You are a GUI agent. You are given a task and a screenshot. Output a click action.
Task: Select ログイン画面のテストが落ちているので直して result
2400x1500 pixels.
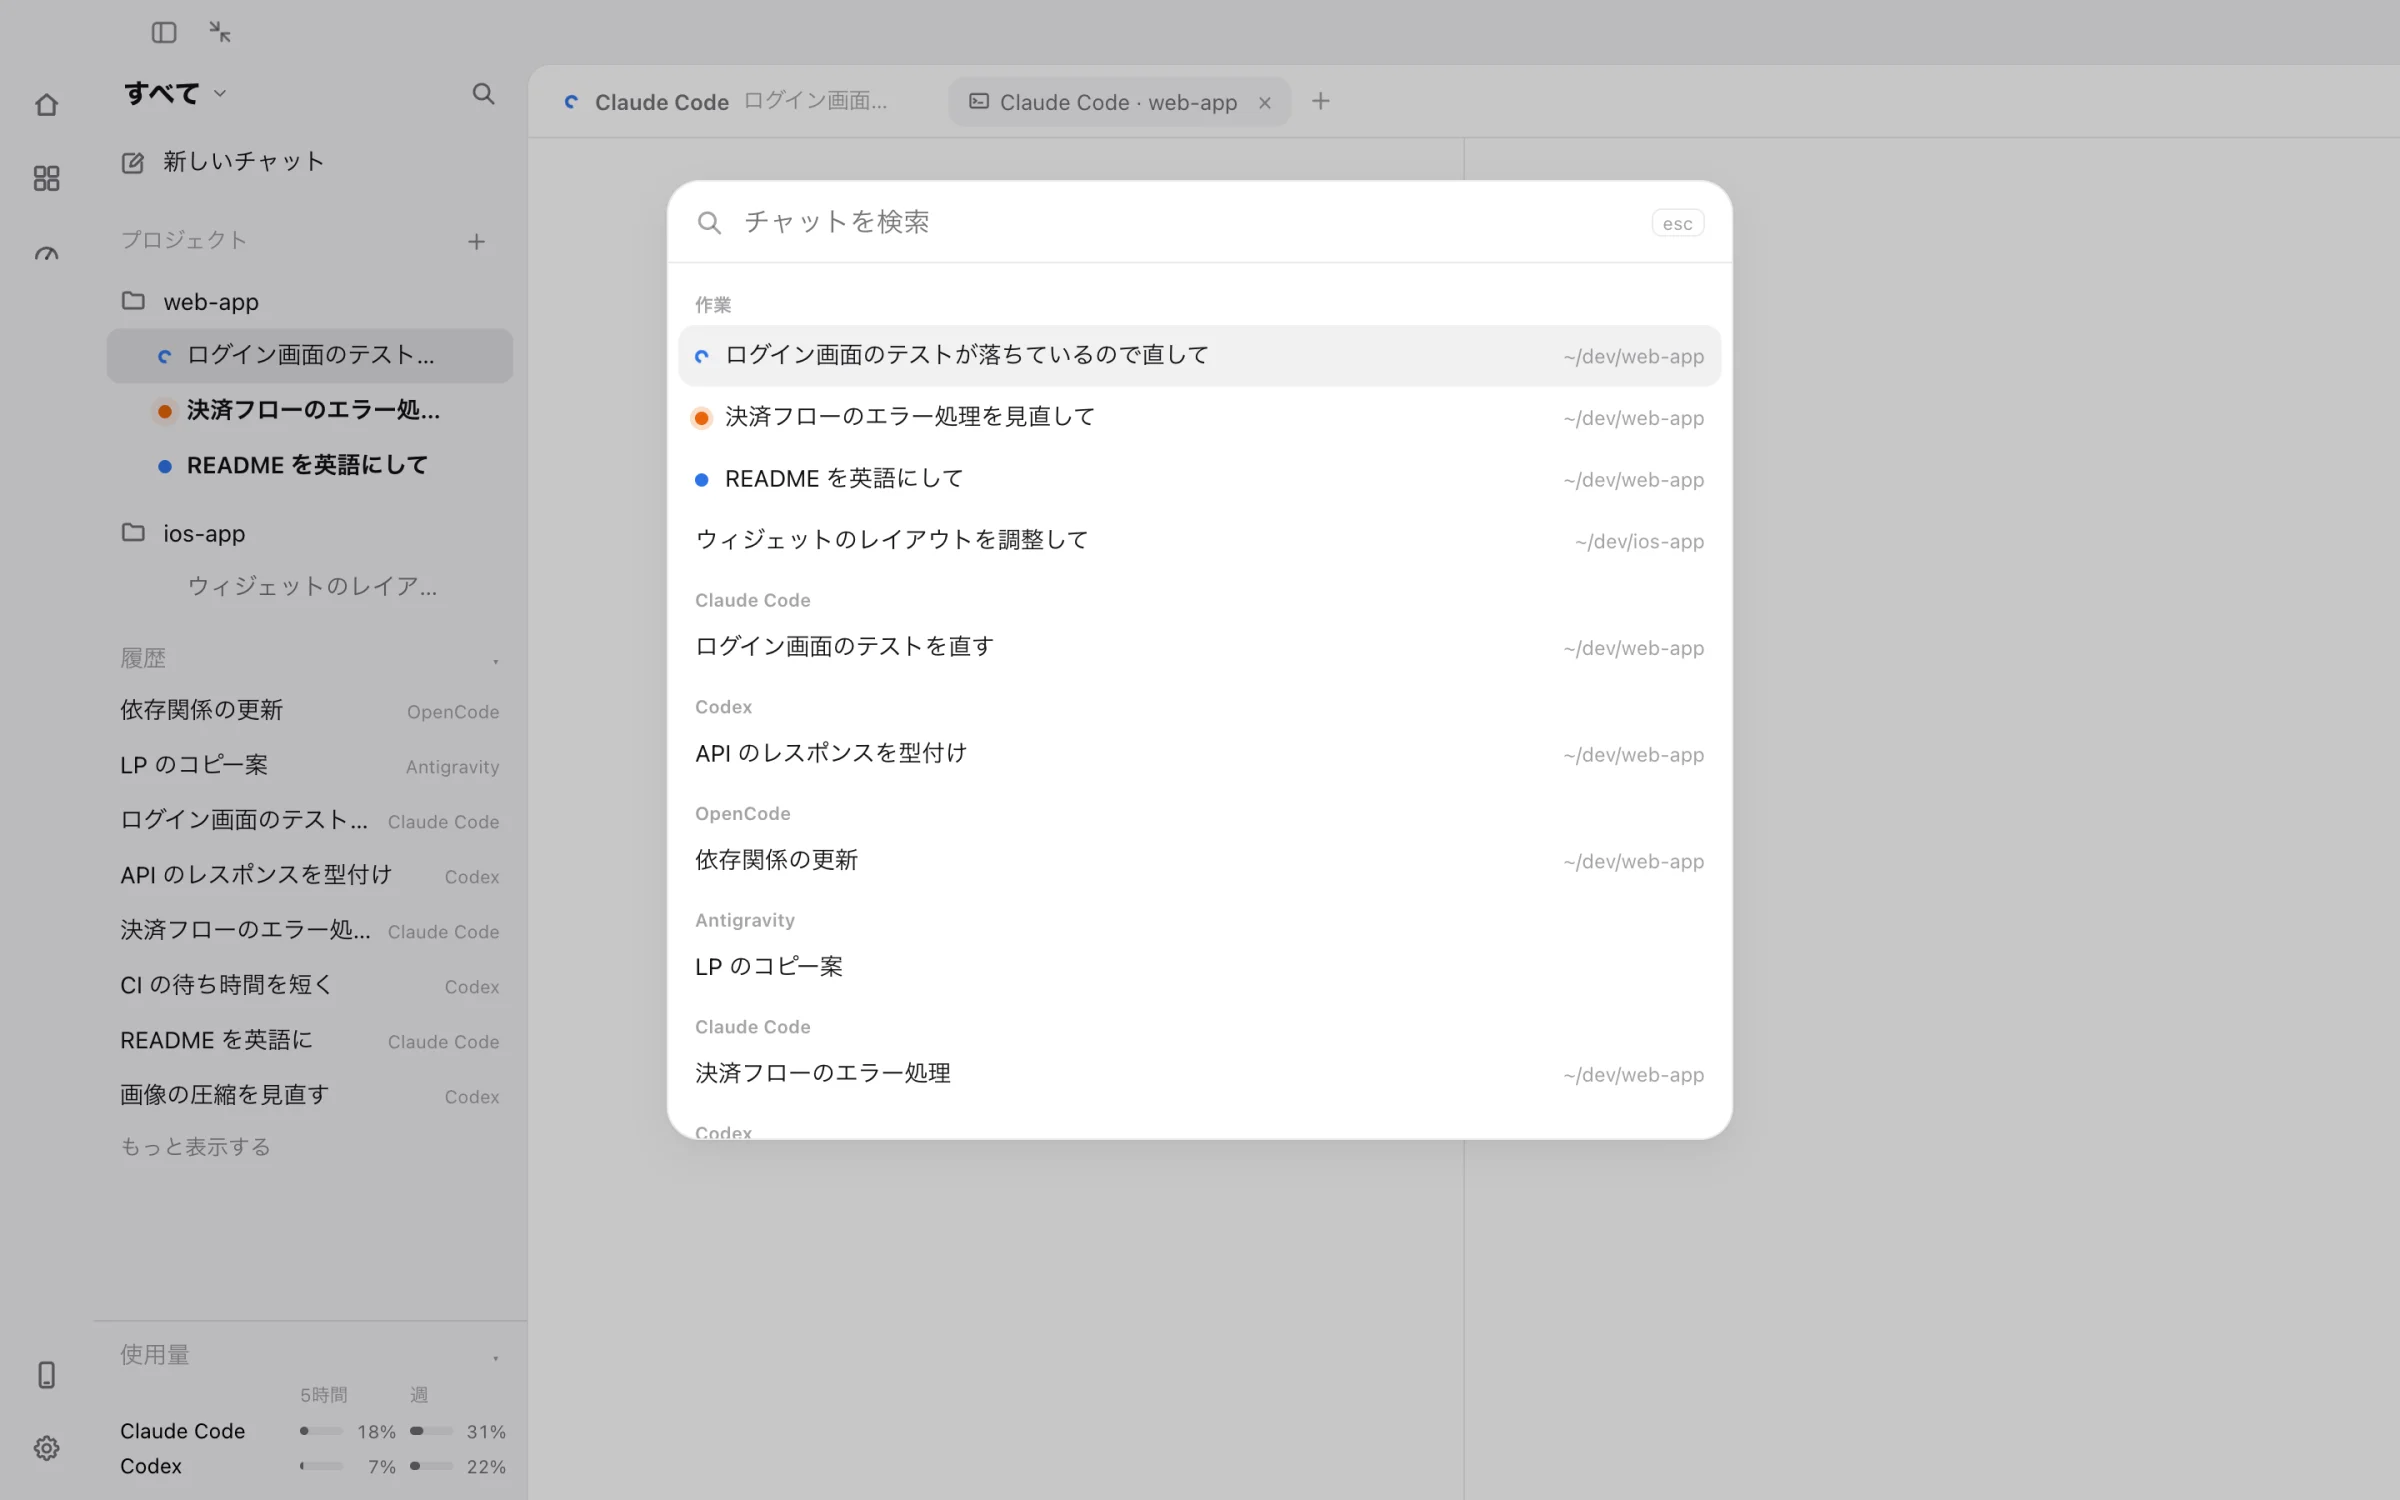pos(1199,355)
